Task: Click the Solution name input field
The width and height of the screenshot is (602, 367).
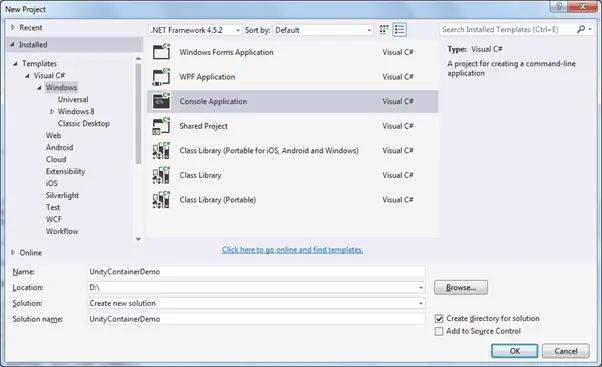Action: point(256,319)
